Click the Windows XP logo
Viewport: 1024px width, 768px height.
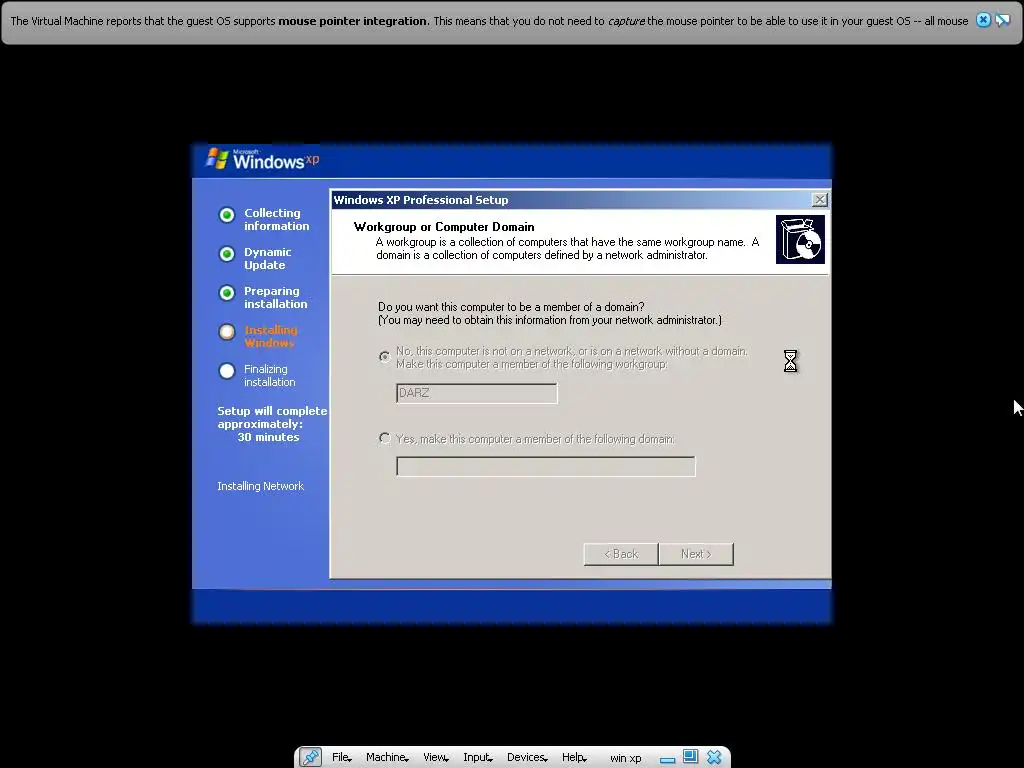pos(262,159)
